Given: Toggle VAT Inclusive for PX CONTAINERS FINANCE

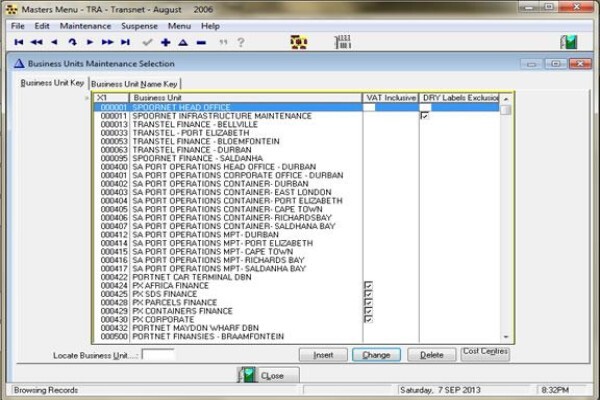Looking at the screenshot, I should pyautogui.click(x=368, y=311).
